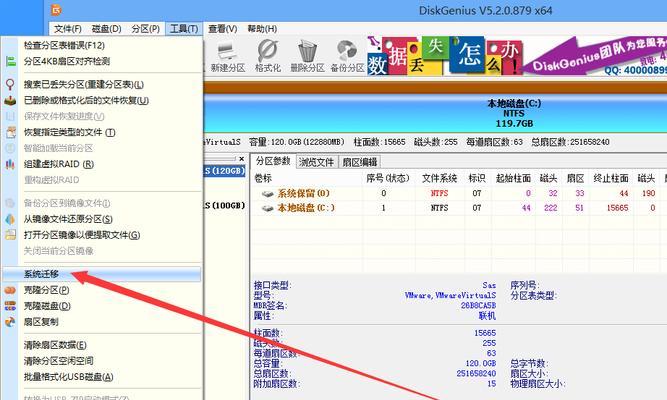Viewport: 667px width, 400px height.
Task: Open the 帮助(H) menu
Action: 262,29
